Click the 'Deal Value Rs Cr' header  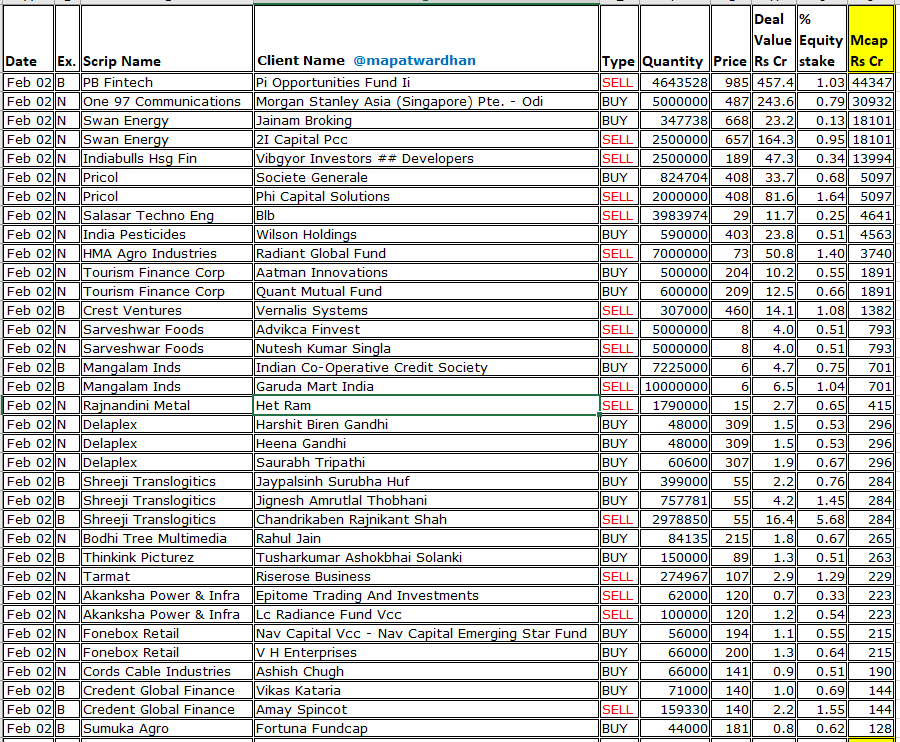click(x=773, y=39)
